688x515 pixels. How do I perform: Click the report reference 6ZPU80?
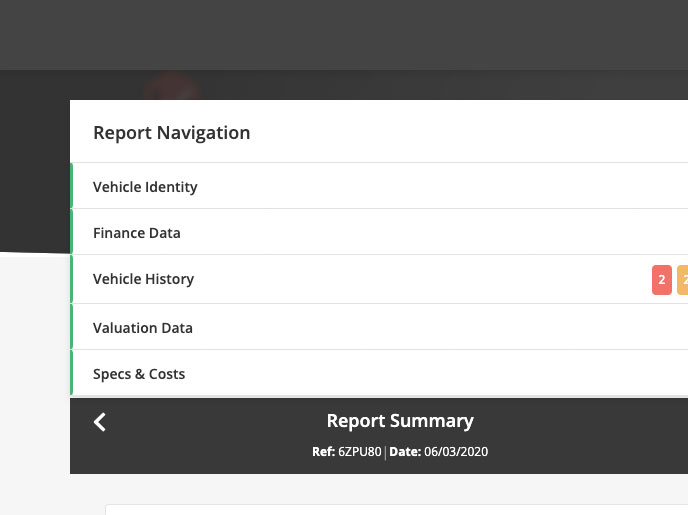click(x=359, y=452)
